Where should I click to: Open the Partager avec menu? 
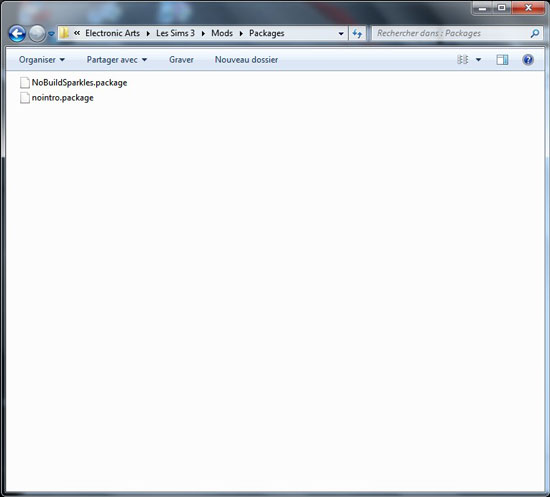coord(116,60)
